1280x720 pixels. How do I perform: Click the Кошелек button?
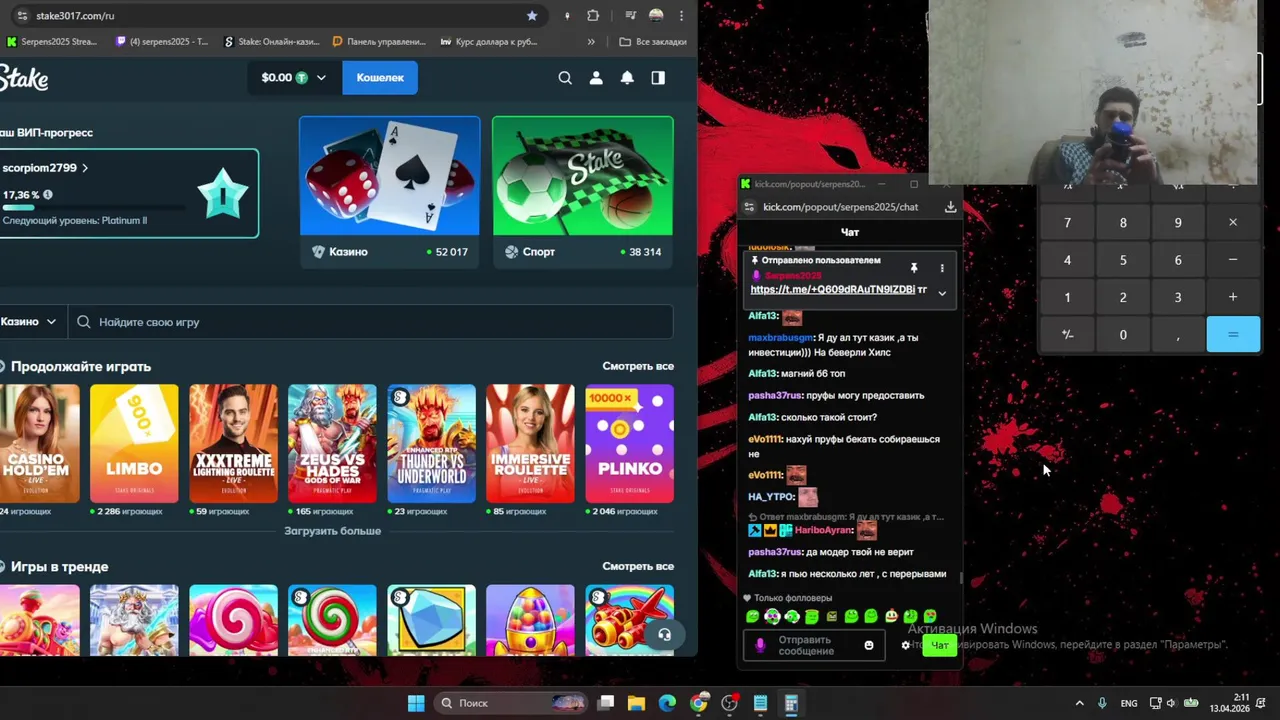[380, 78]
